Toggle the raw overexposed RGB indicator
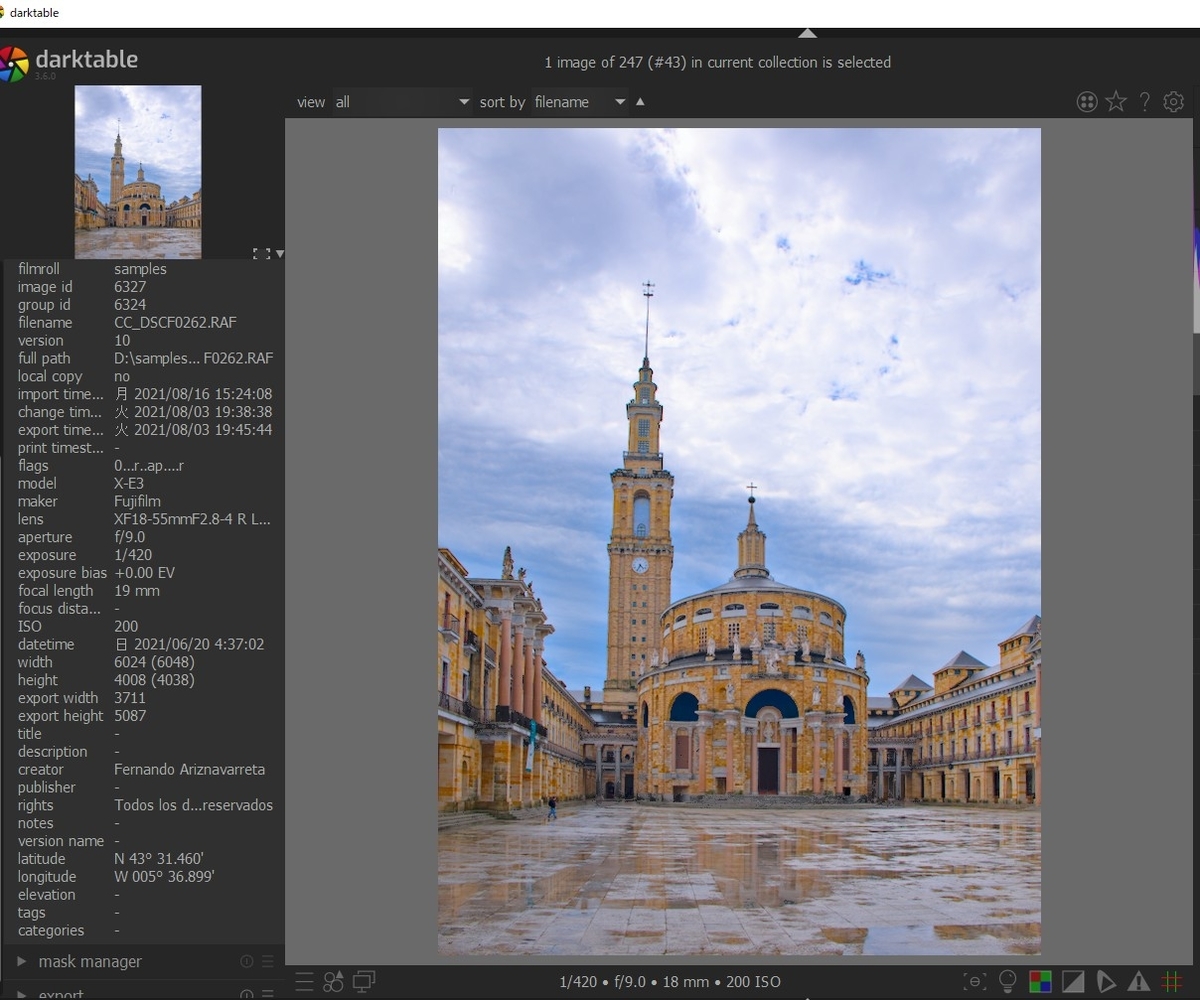 1040,982
